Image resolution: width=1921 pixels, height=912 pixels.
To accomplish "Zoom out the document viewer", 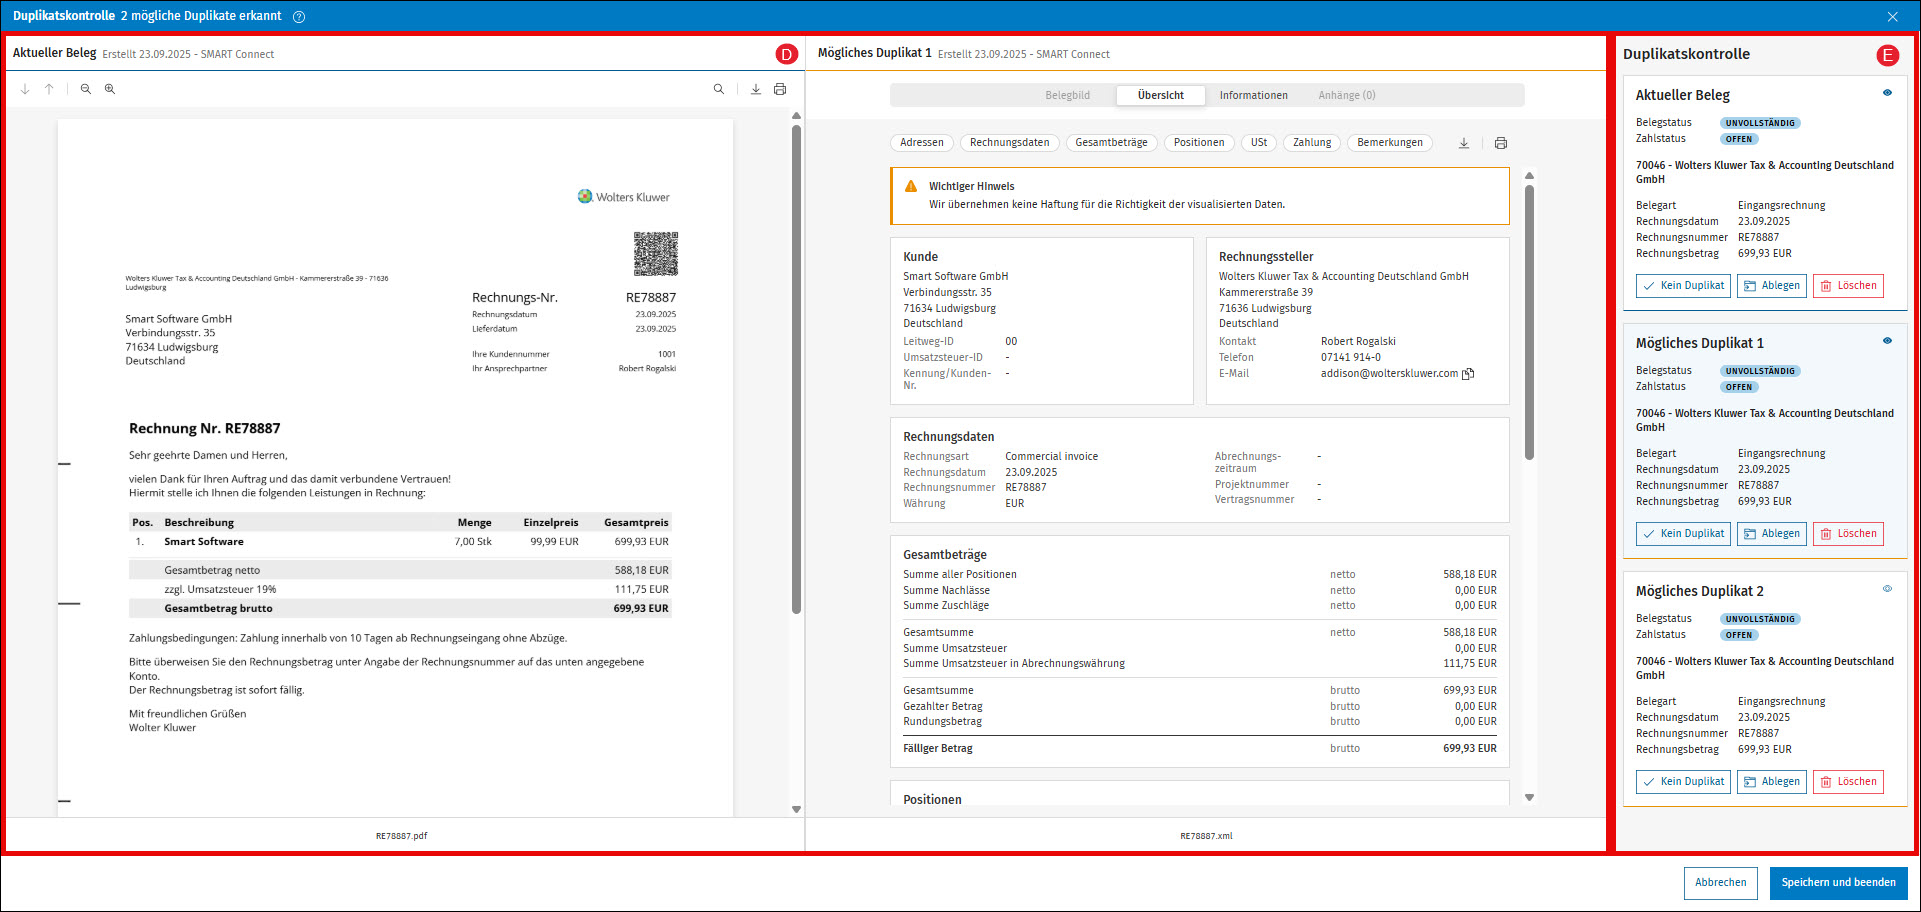I will [x=86, y=89].
